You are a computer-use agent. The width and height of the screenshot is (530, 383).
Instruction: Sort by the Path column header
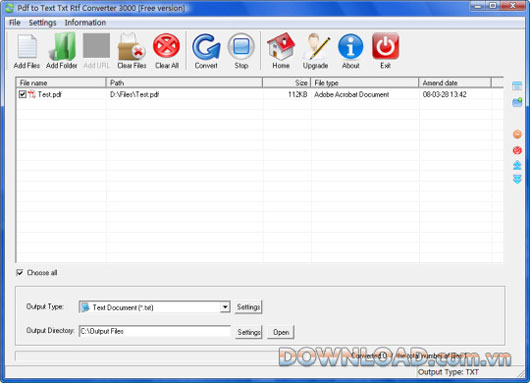[x=184, y=83]
